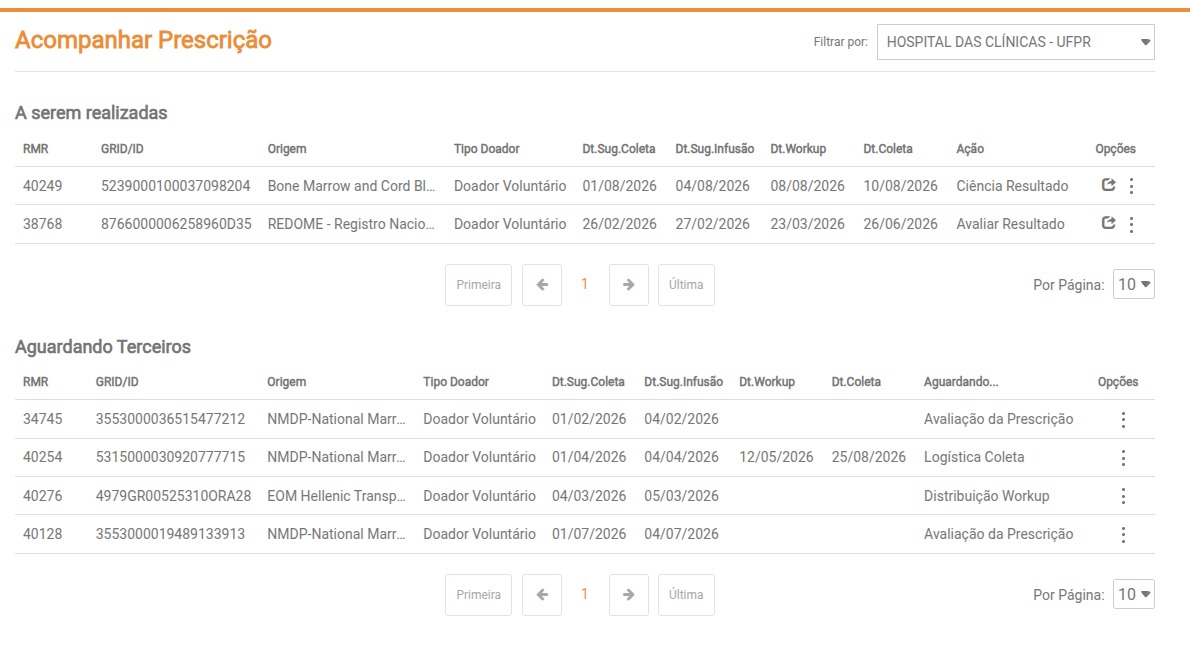Open the options menu for RMR 40276

point(1123,496)
